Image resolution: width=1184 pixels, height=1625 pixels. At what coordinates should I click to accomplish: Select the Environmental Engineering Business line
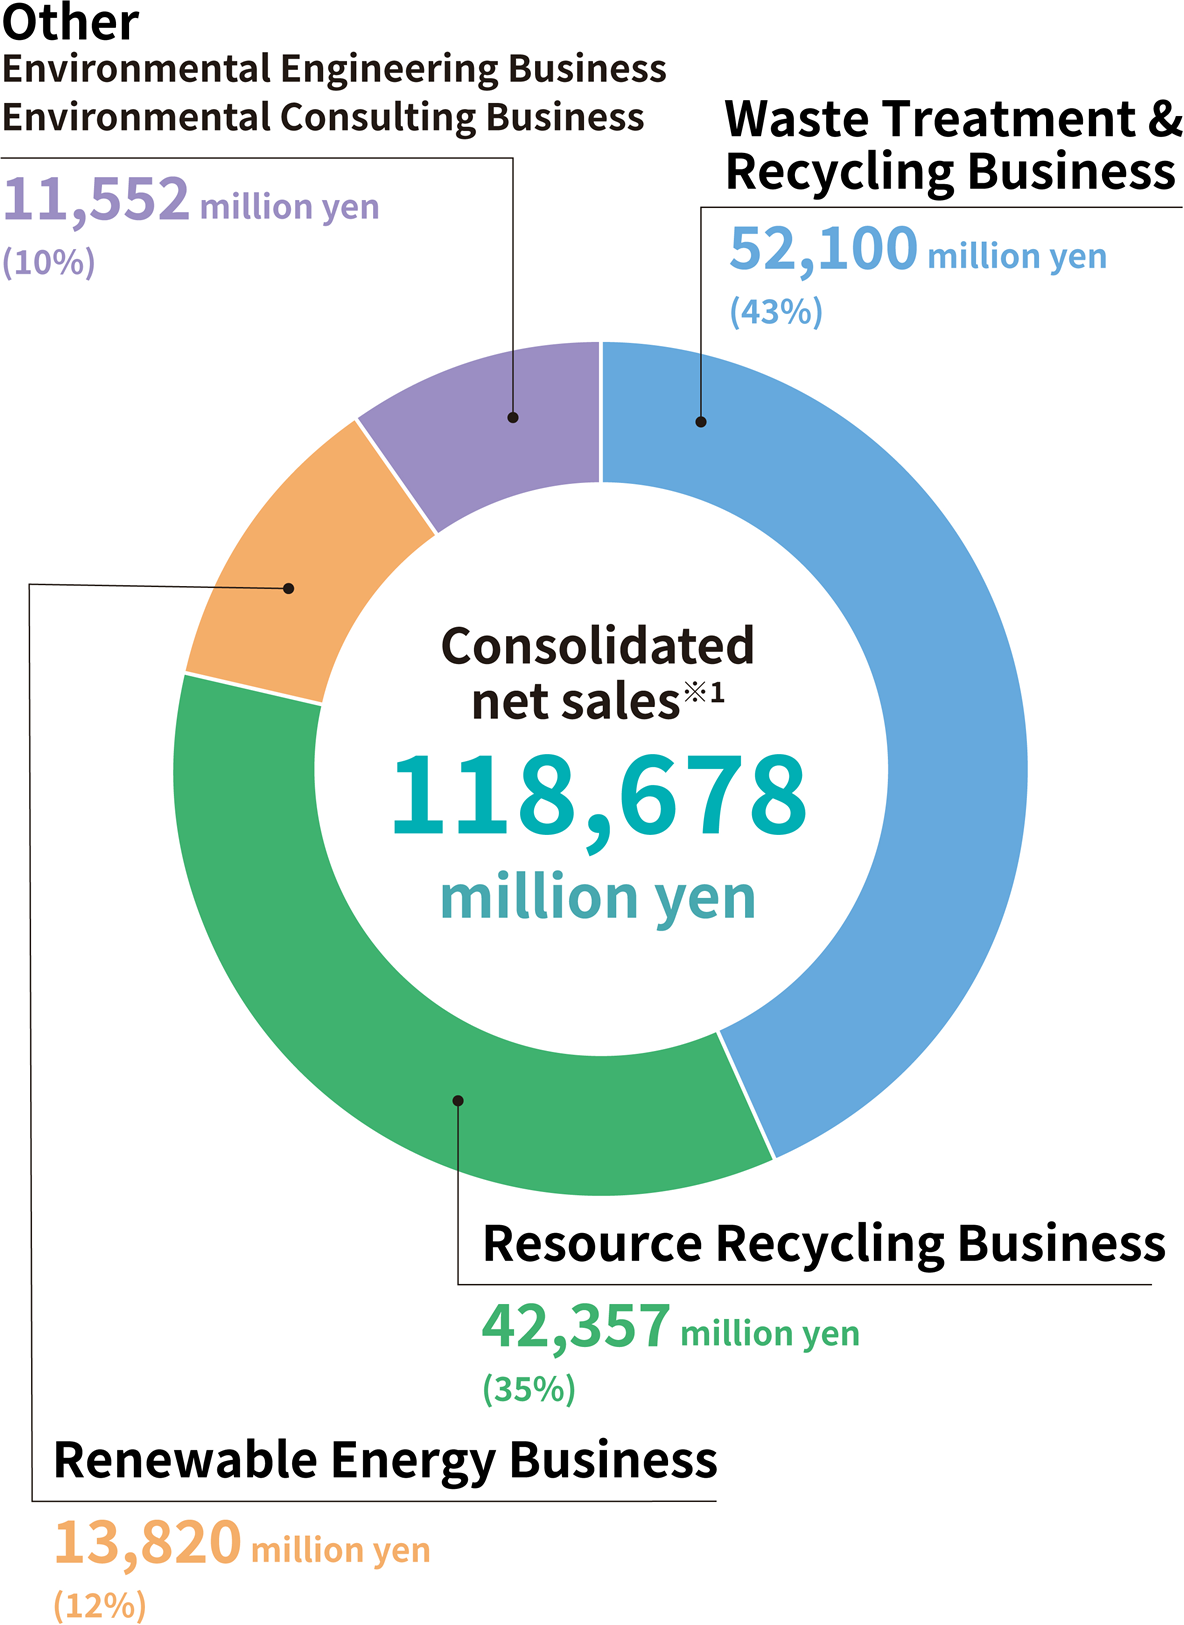click(x=334, y=70)
